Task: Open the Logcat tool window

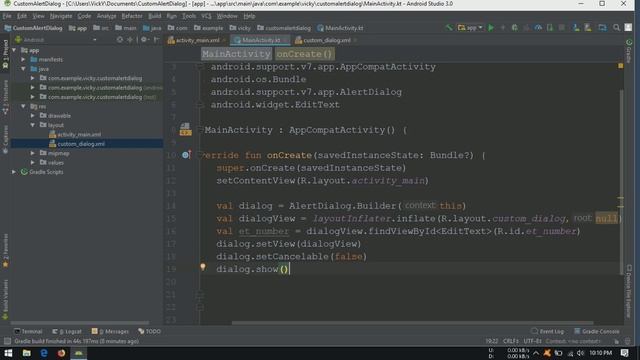Action: (x=67, y=331)
